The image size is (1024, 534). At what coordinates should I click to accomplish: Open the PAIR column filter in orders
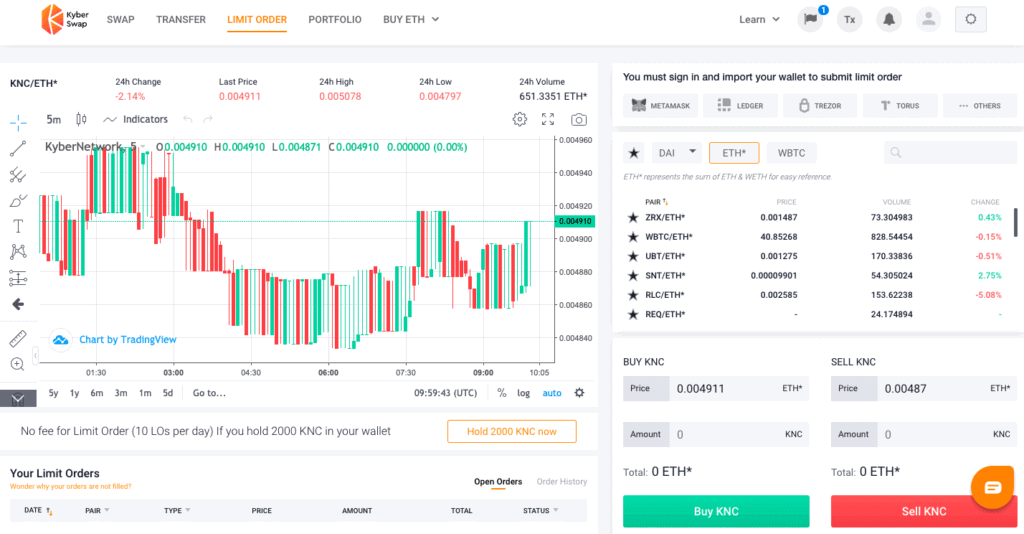click(97, 510)
